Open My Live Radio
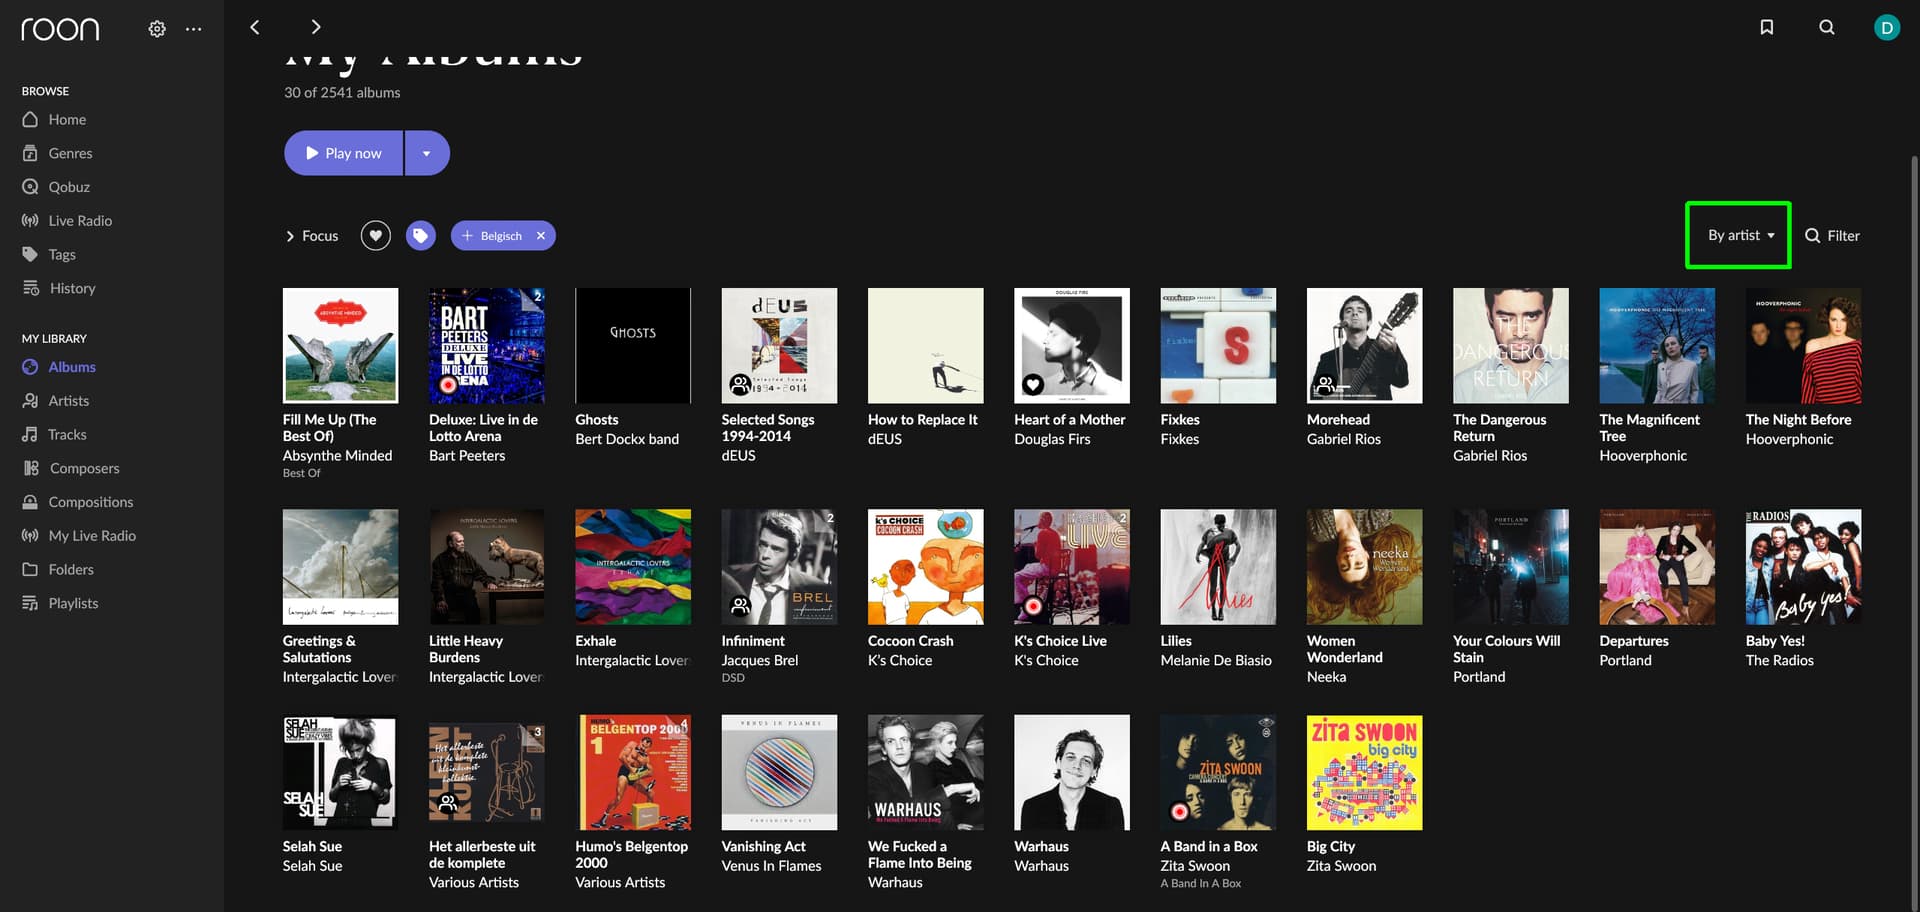 point(92,536)
